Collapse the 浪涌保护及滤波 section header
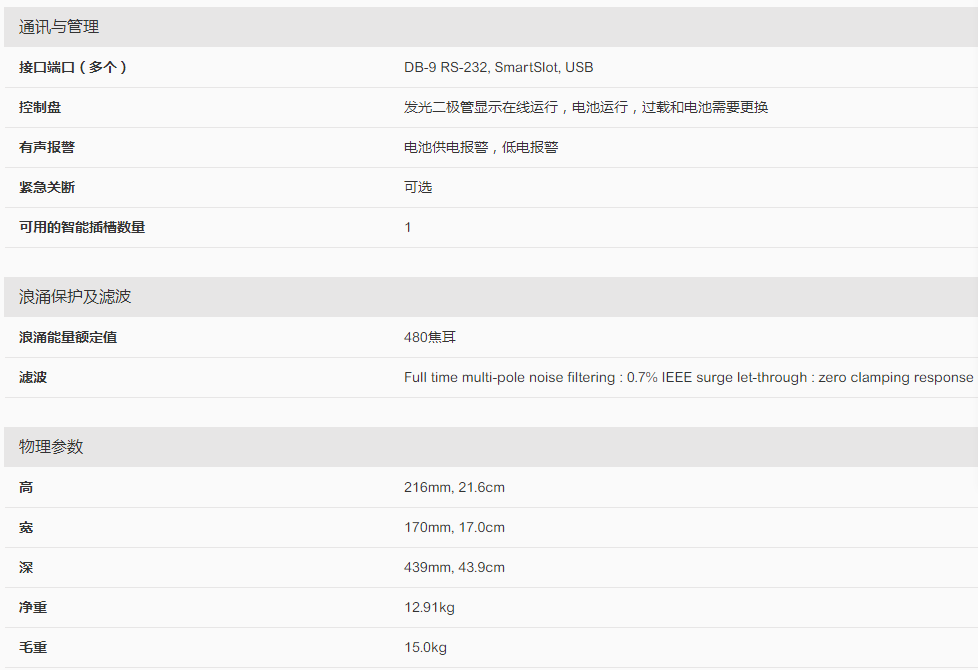978x670 pixels. tap(75, 297)
